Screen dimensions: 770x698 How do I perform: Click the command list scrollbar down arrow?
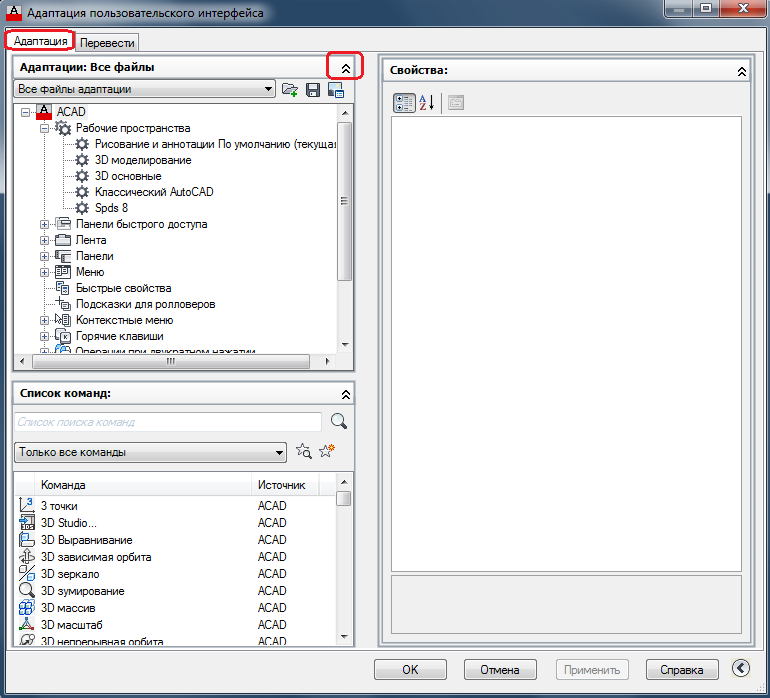pos(344,637)
